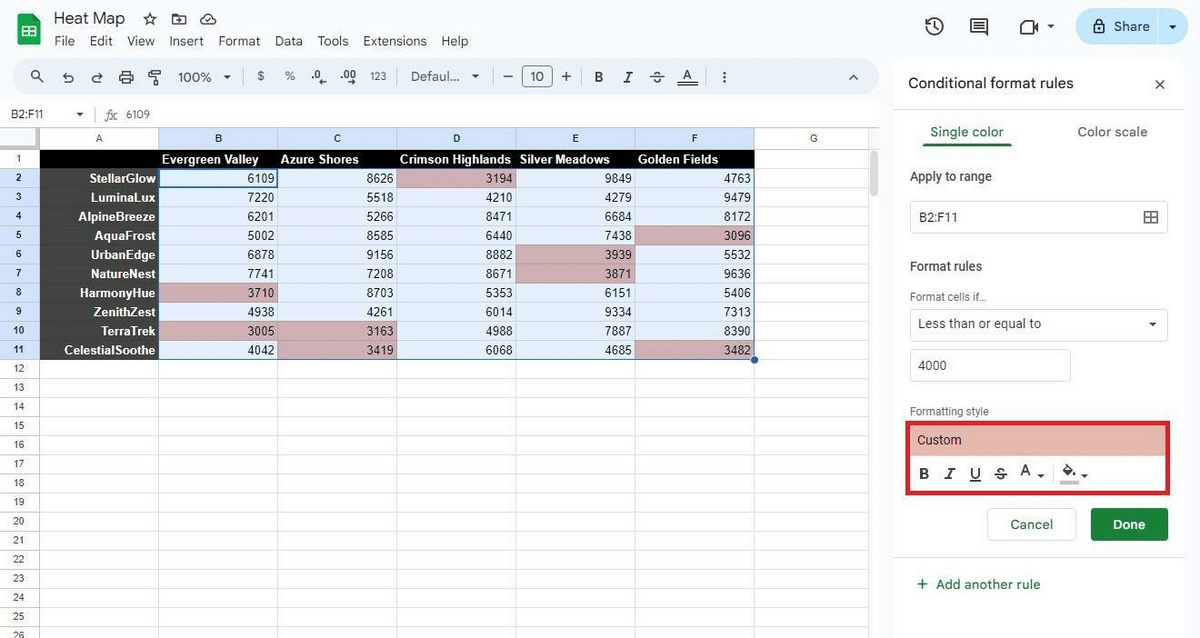Open the Less than or equal to dropdown
Screen dimensions: 1200x638
(1038, 324)
